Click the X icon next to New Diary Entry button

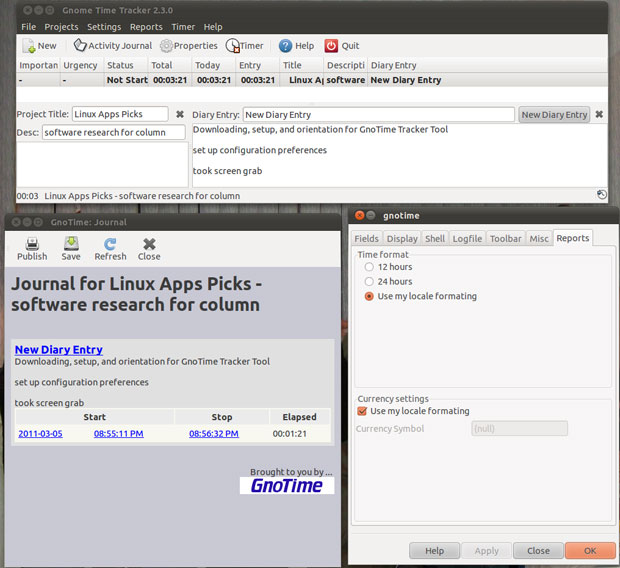point(599,114)
